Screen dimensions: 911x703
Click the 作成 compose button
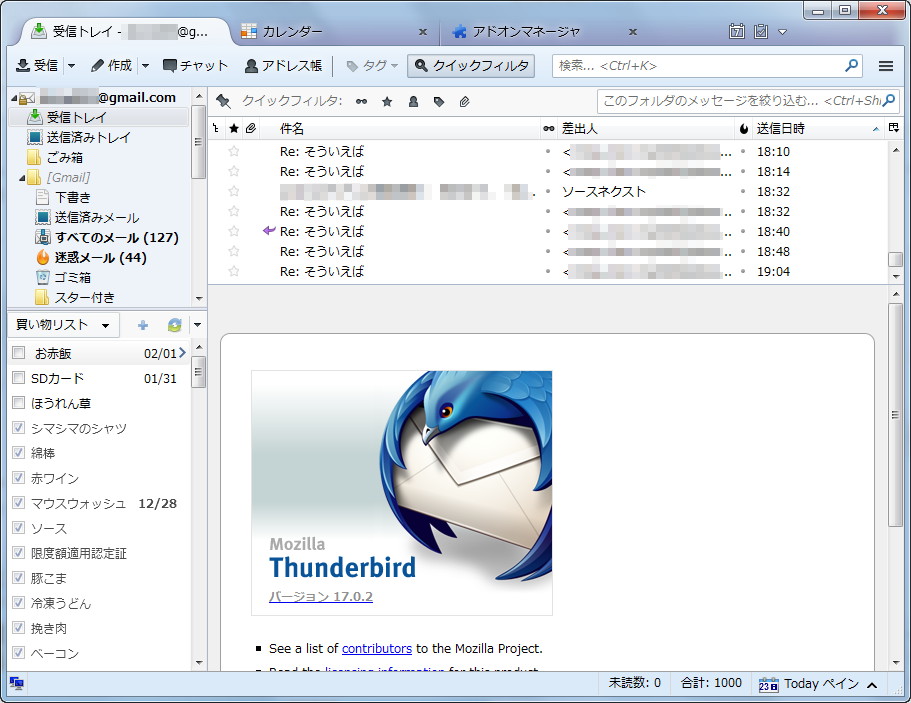[112, 66]
